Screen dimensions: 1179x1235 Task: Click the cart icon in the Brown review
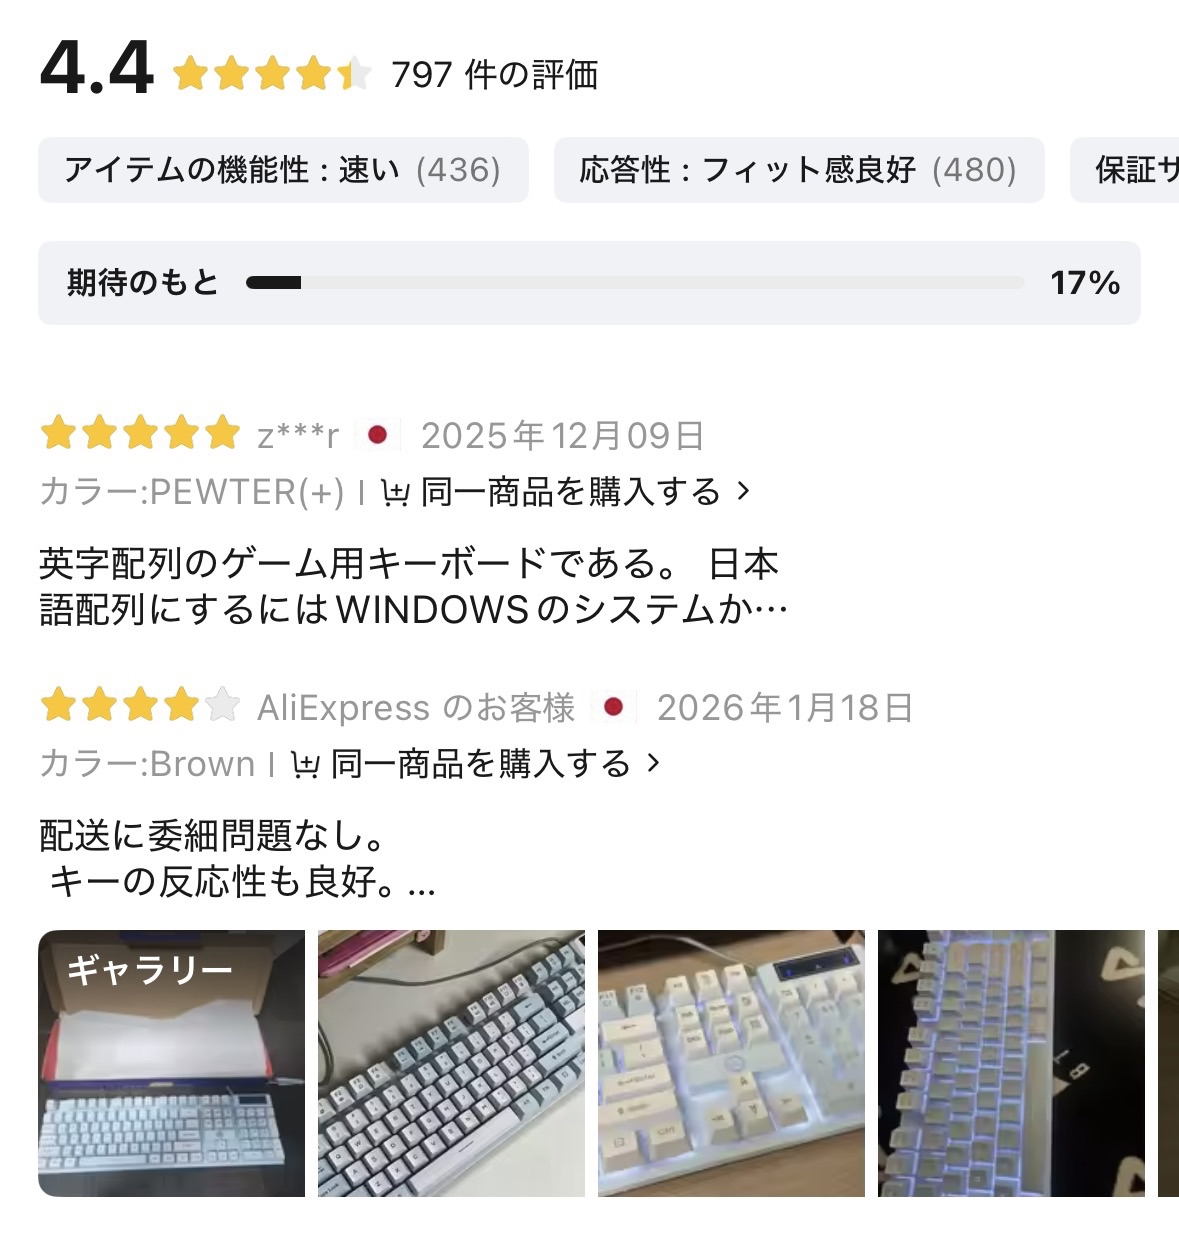click(x=305, y=765)
